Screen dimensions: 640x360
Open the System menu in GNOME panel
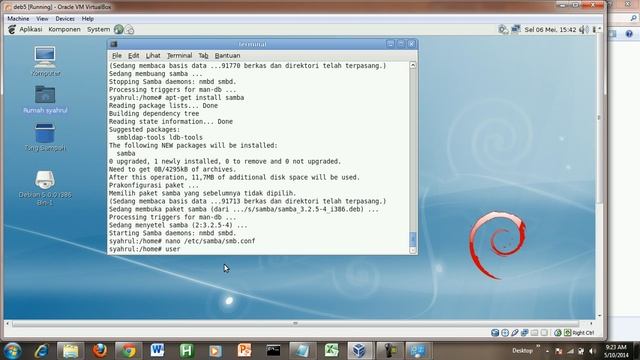(x=98, y=29)
